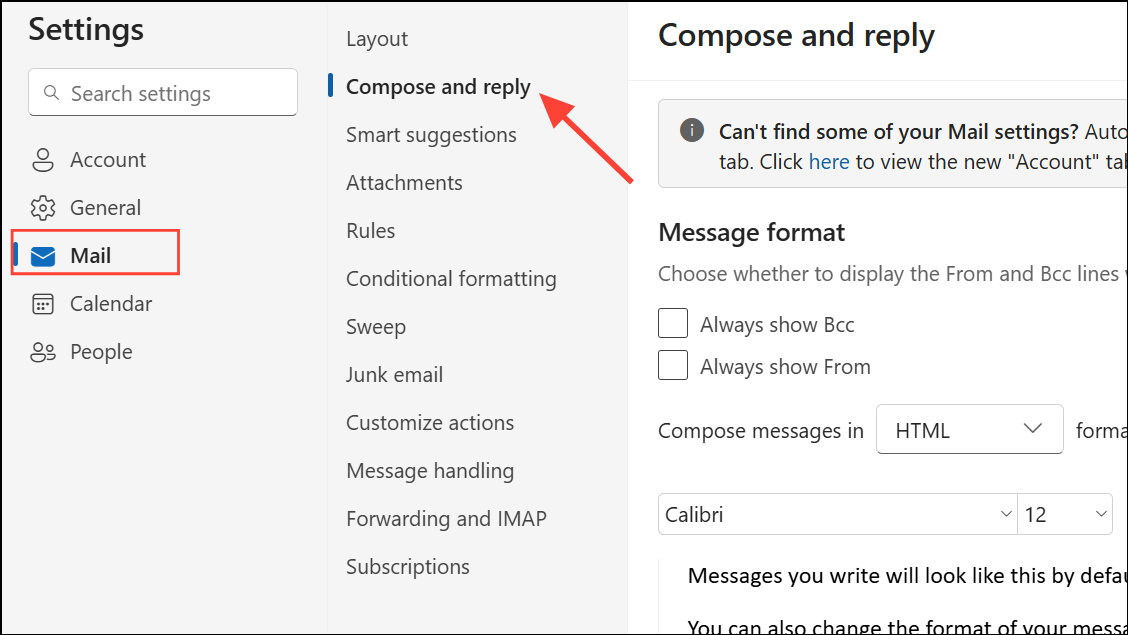Screen dimensions: 1128x635
Task: Expand the font size dropdown showing 12
Action: pyautogui.click(x=1066, y=513)
